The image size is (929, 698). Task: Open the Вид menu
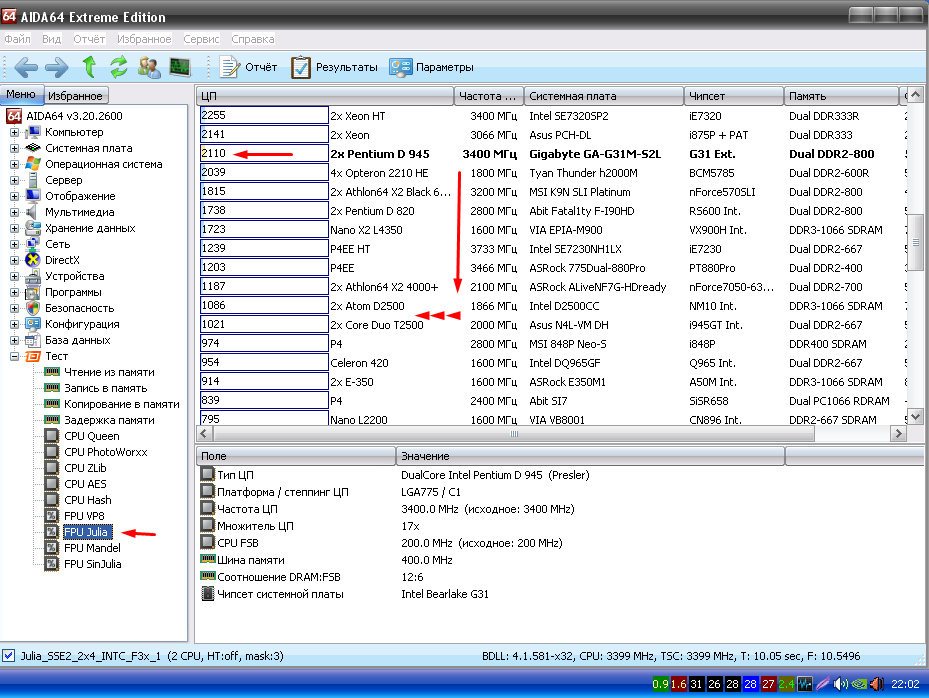click(52, 39)
